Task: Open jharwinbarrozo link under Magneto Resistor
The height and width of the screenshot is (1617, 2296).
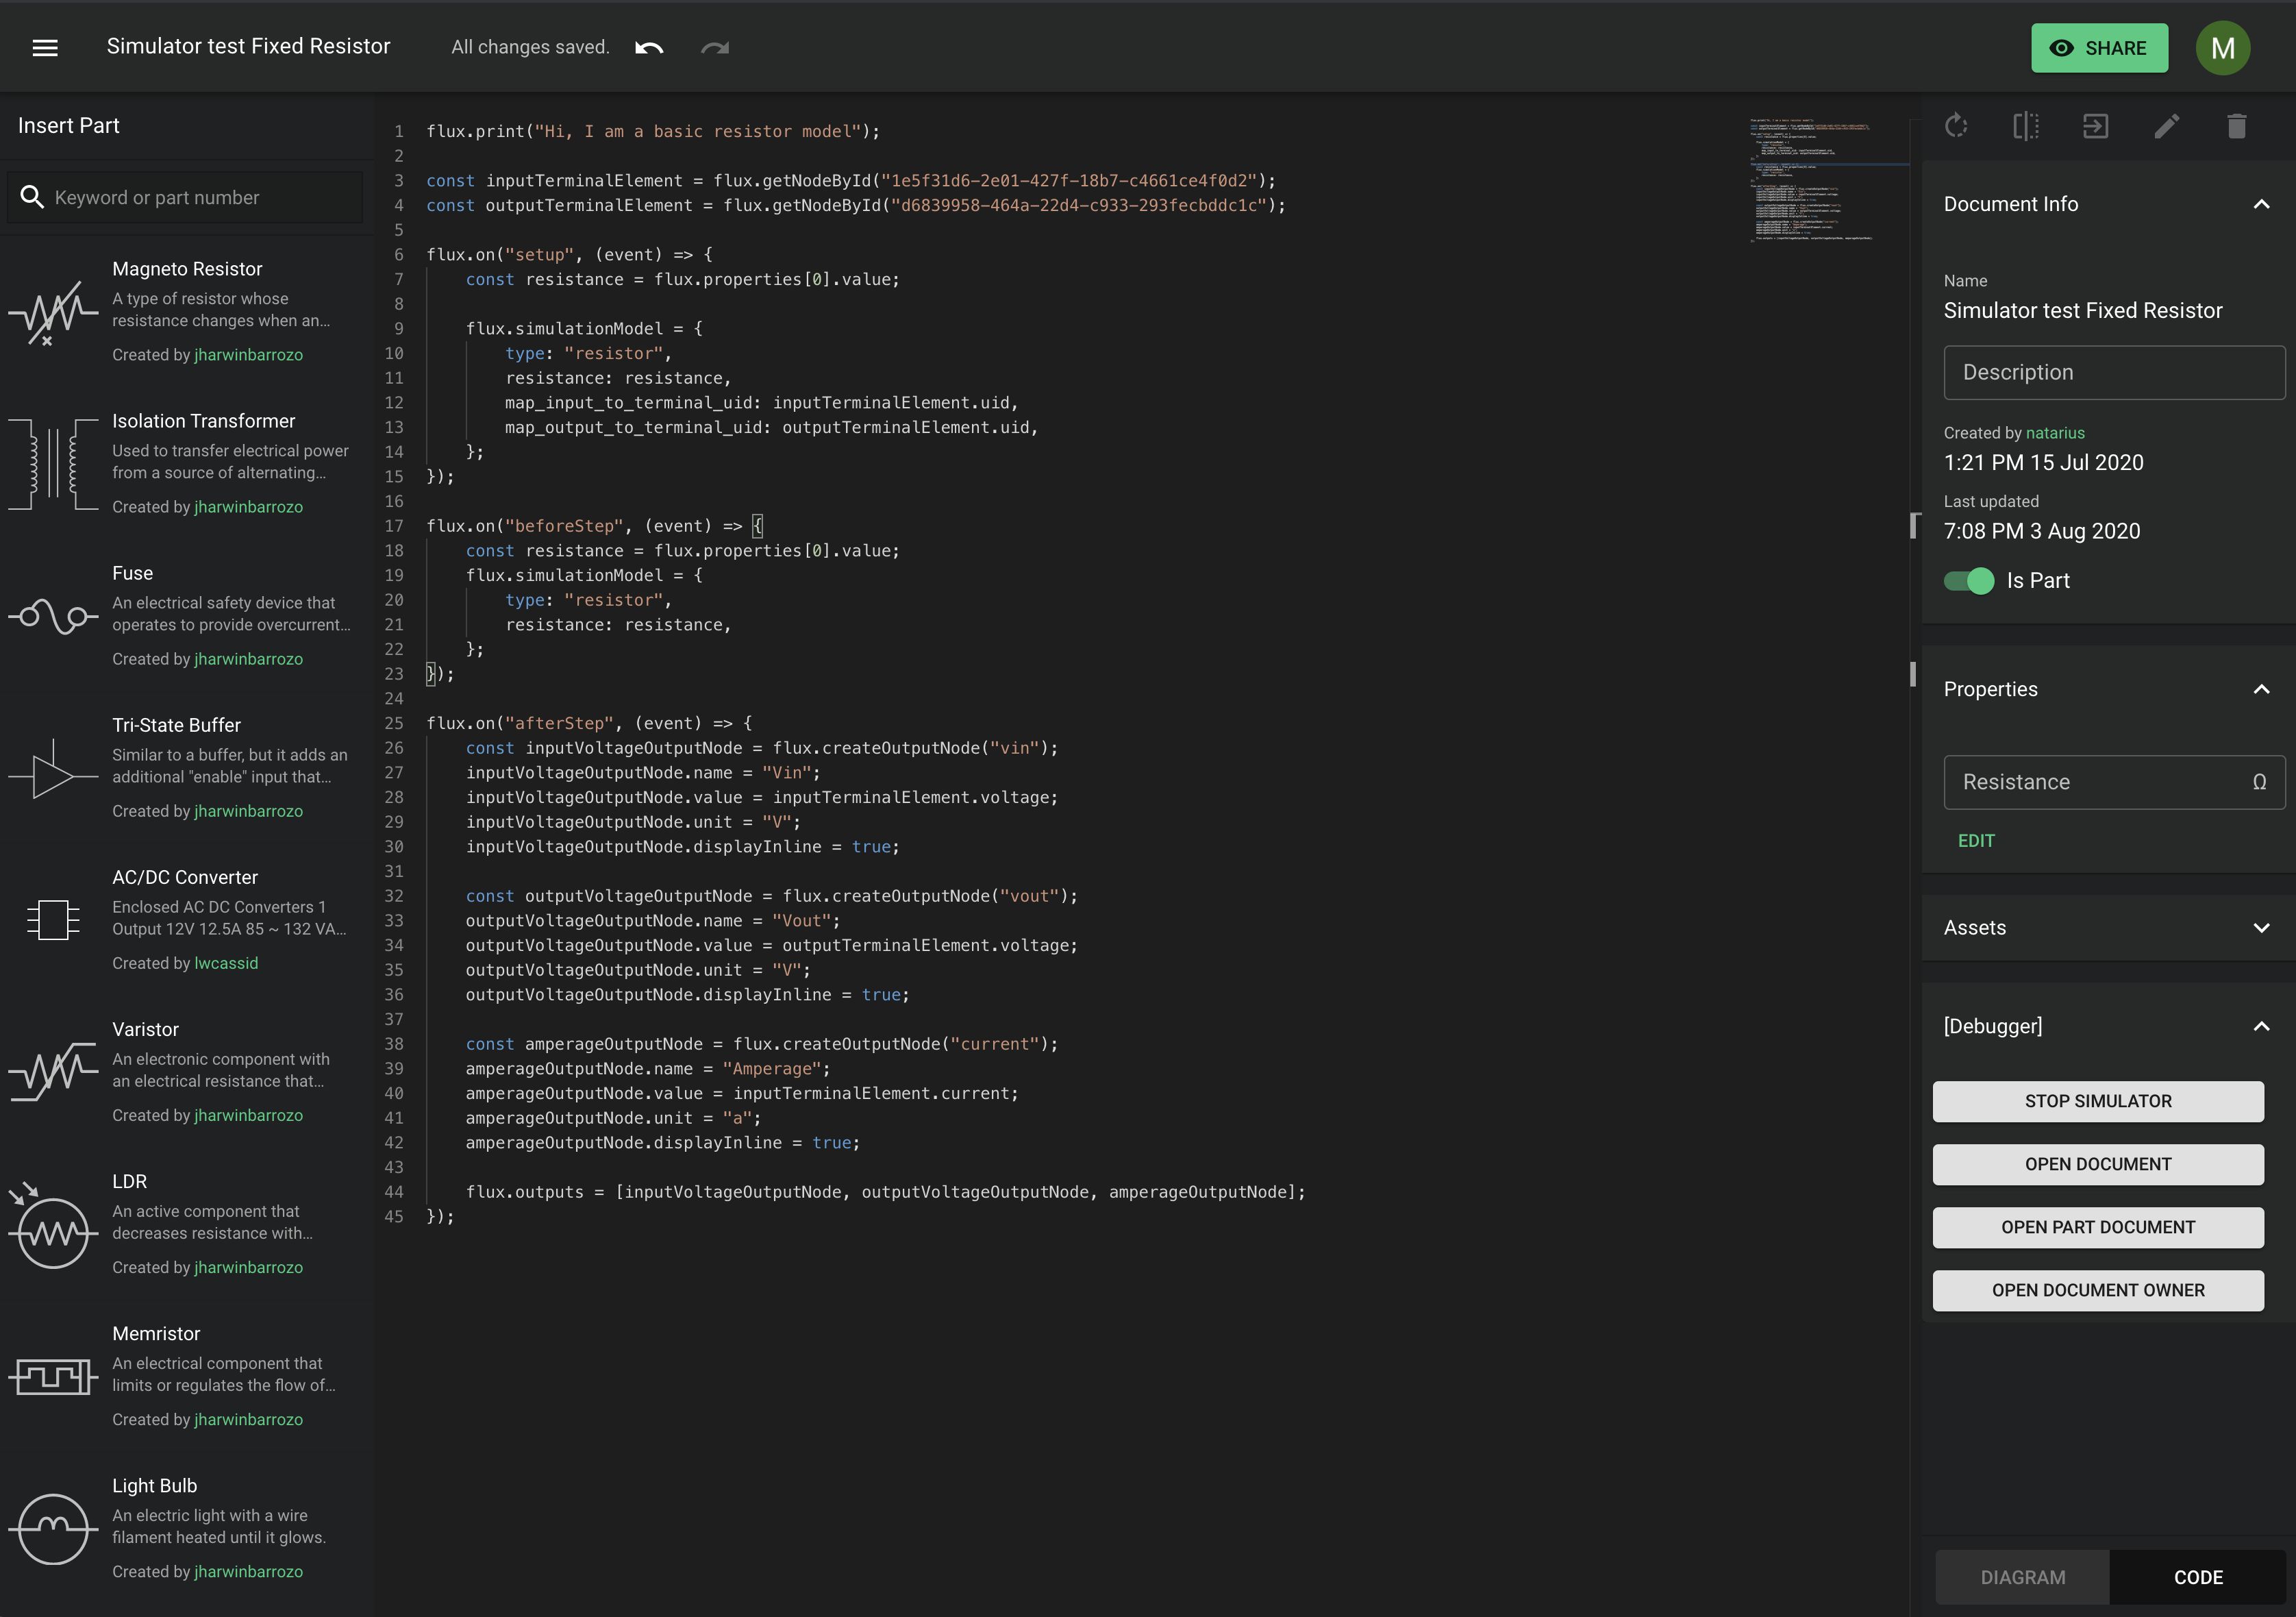Action: [248, 355]
